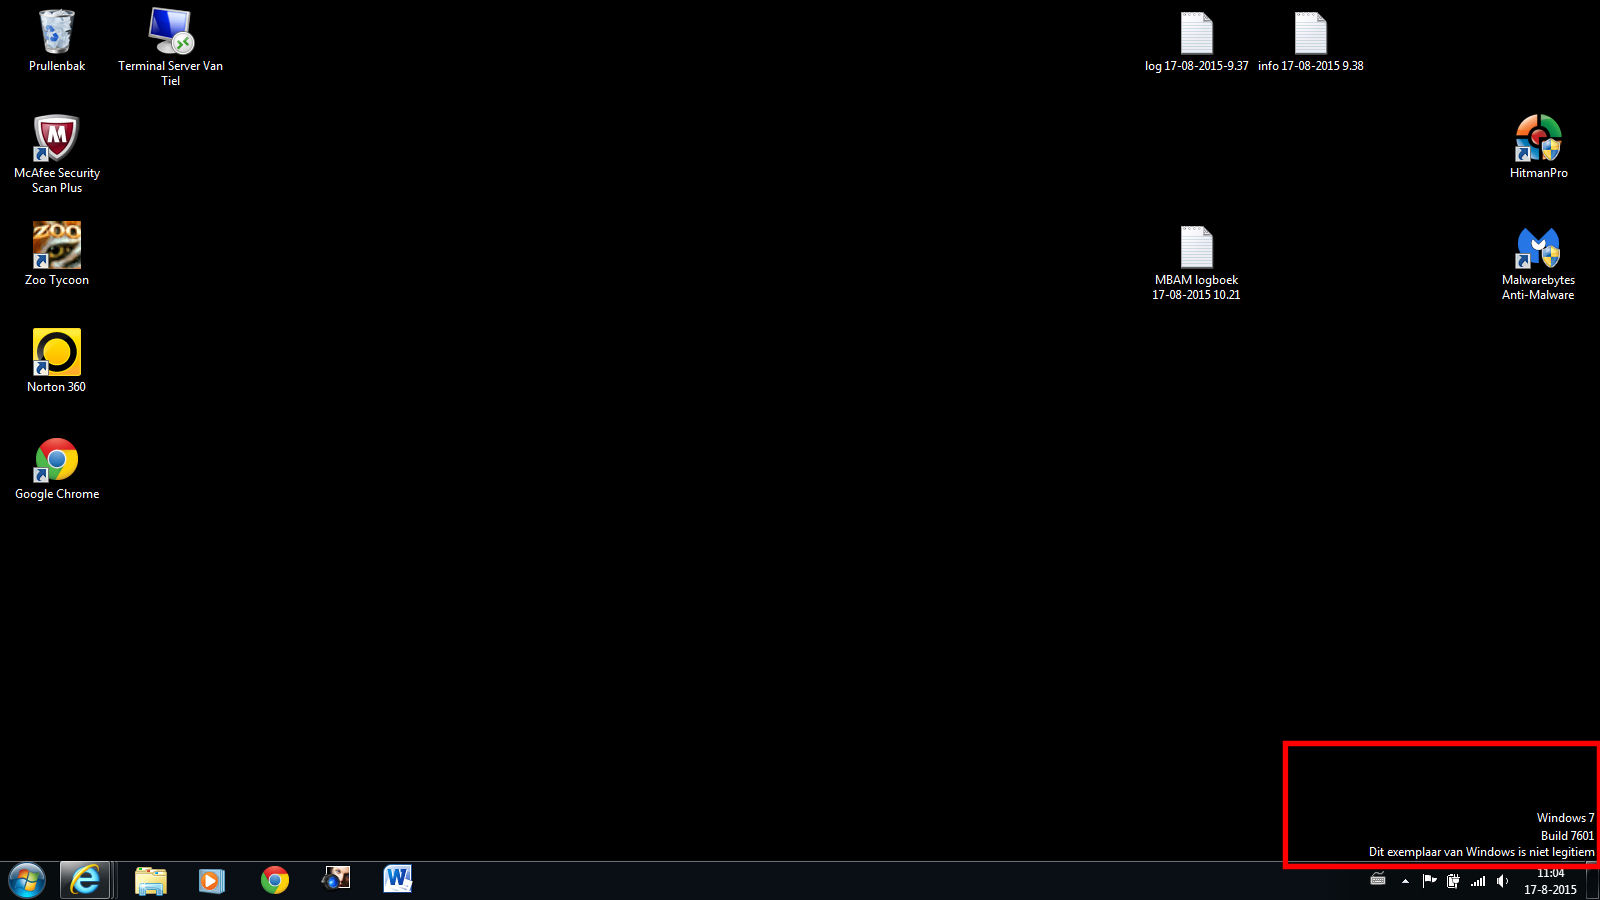The image size is (1600, 900).
Task: Click the McAfee Security Scan Plus shortcut
Action: tap(57, 140)
